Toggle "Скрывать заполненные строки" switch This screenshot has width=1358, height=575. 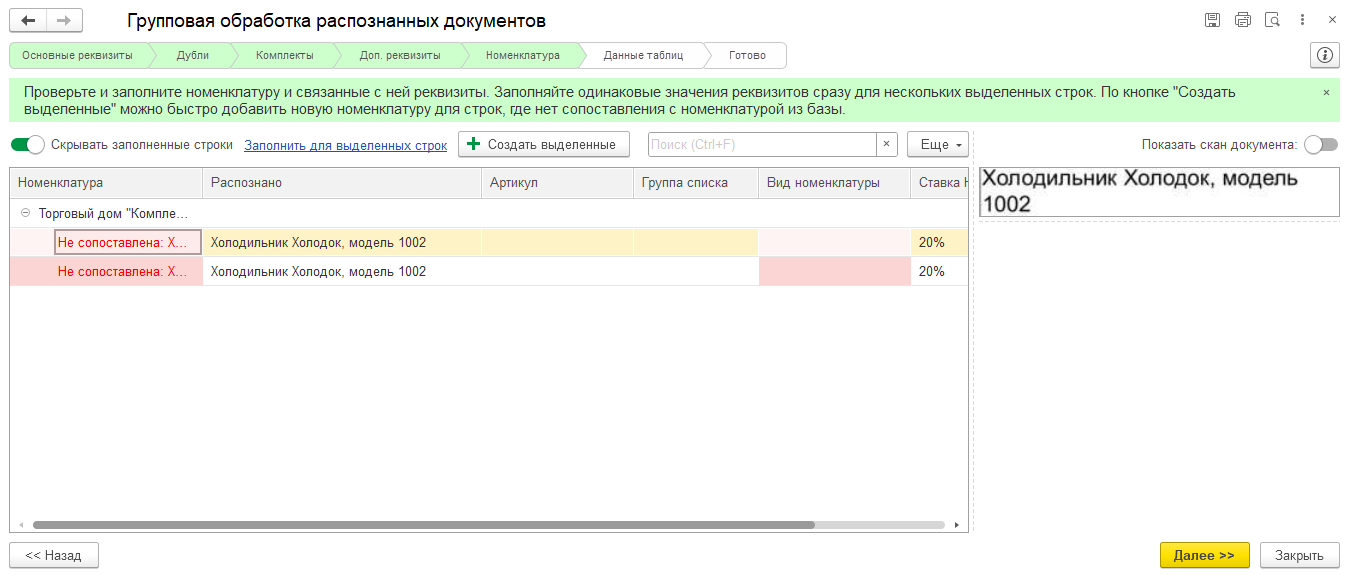pos(28,145)
